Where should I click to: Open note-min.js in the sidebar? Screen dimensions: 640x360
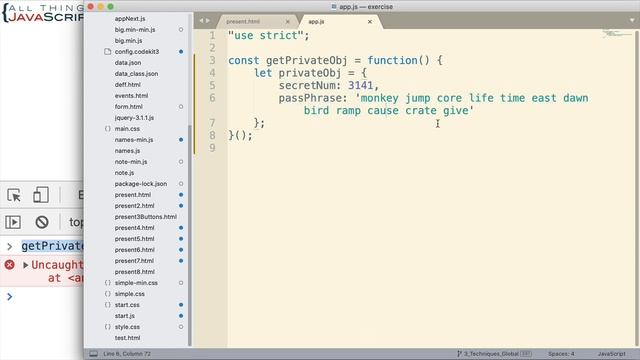pyautogui.click(x=131, y=162)
